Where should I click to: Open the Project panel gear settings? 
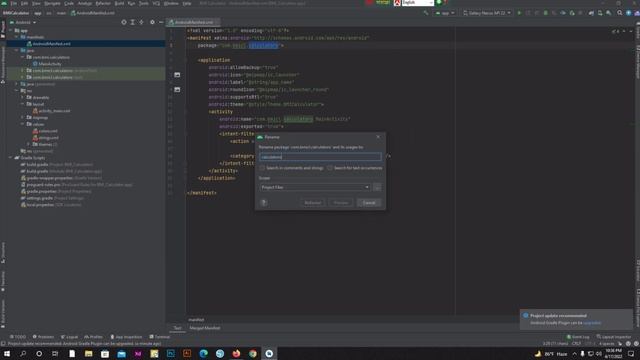point(152,22)
